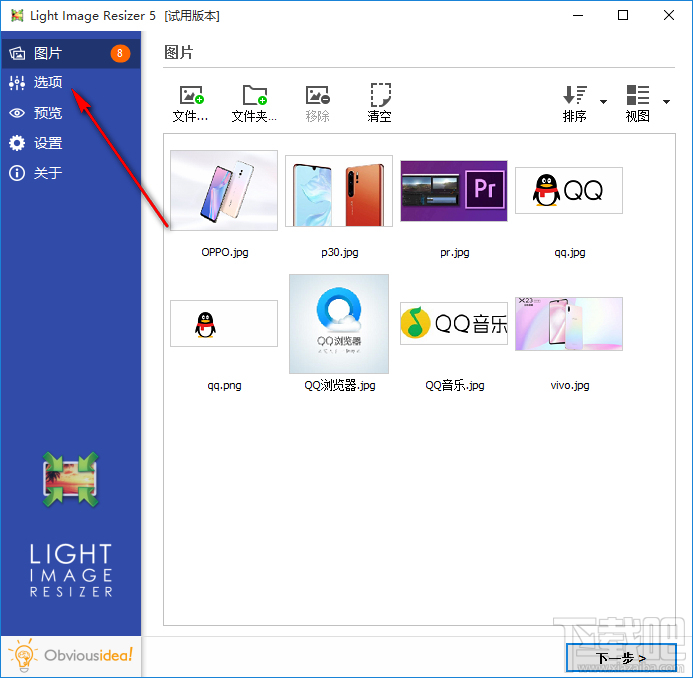Click the 下一步 next button
Image resolution: width=693 pixels, height=678 pixels.
pos(621,658)
